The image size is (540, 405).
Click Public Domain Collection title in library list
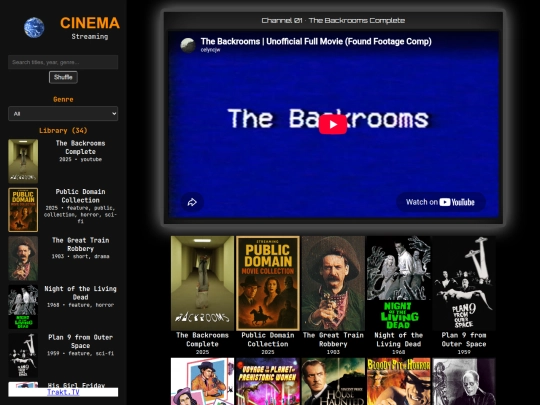pyautogui.click(x=80, y=196)
